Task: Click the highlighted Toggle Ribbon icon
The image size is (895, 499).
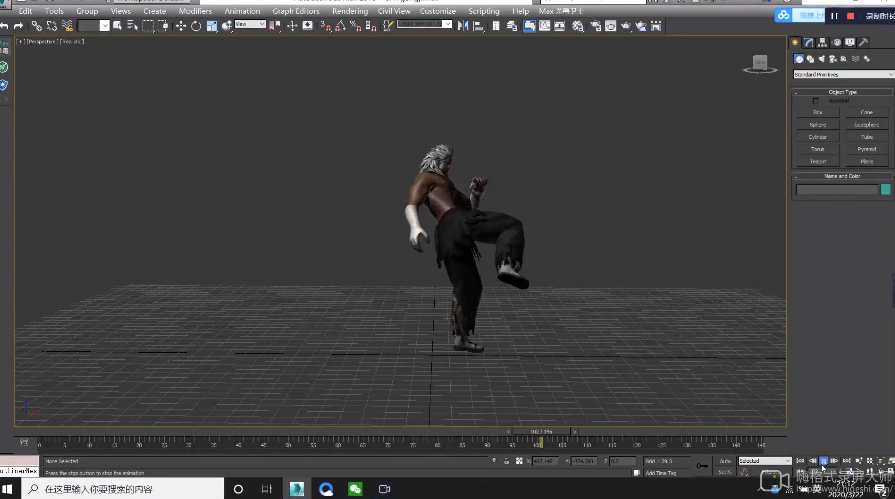Action: (529, 26)
